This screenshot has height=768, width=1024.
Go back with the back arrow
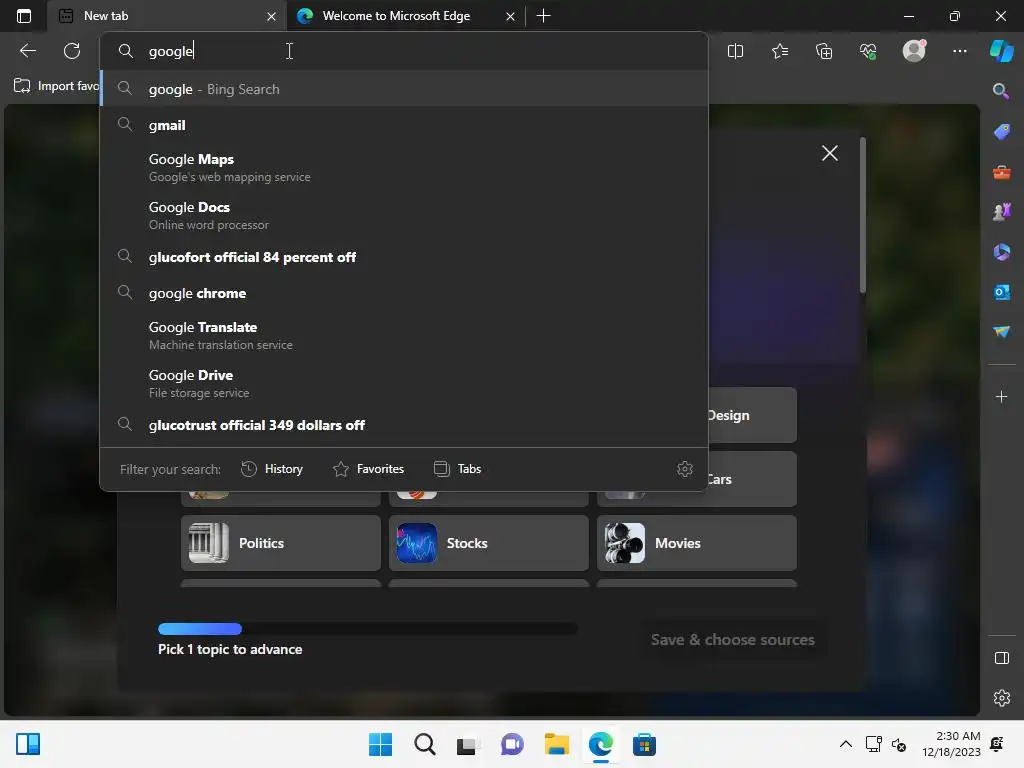click(x=28, y=51)
